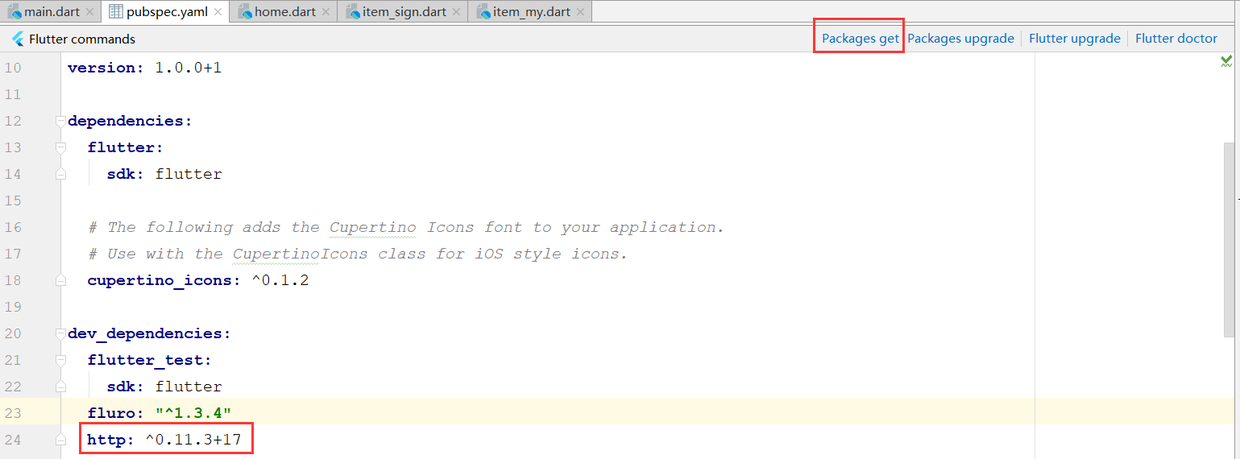Viewport: 1240px width, 459px height.
Task: Click the http: ^0.11.3+17 dependency line
Action: click(x=165, y=439)
